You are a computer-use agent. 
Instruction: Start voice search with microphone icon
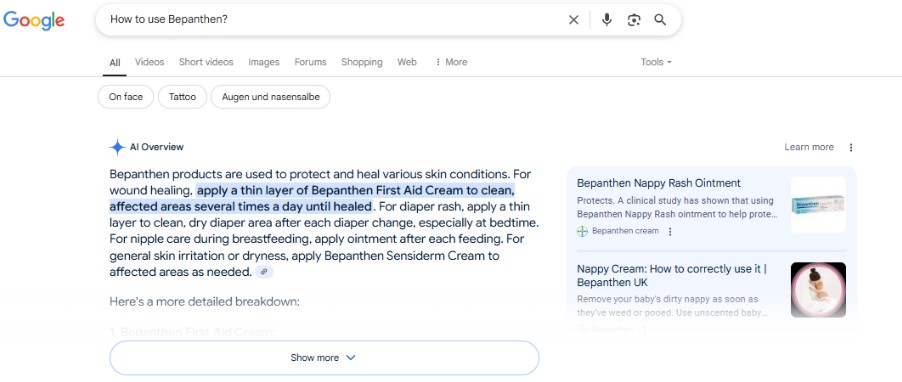[x=606, y=20]
